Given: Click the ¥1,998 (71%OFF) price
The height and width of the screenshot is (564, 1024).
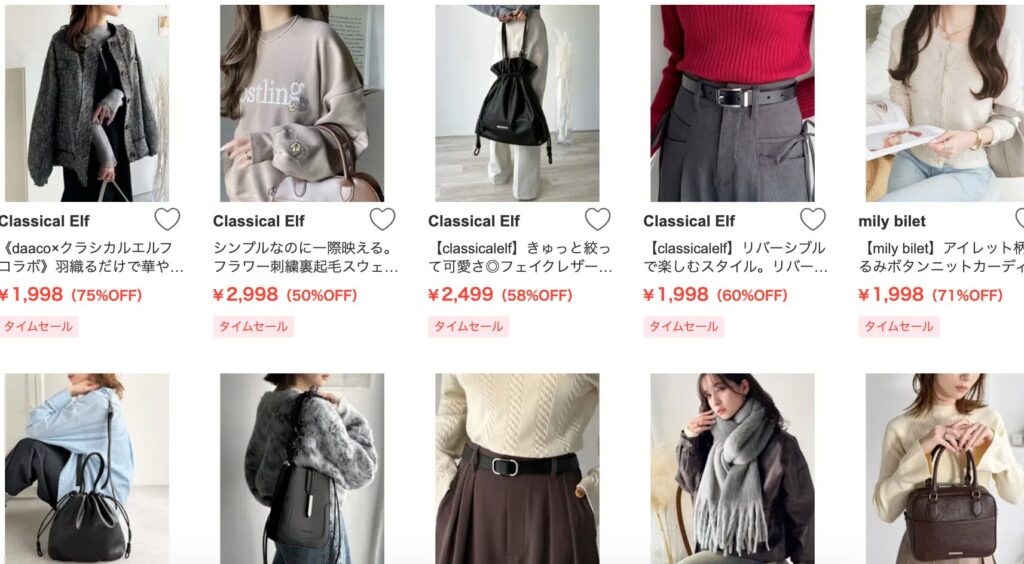Looking at the screenshot, I should click(930, 295).
